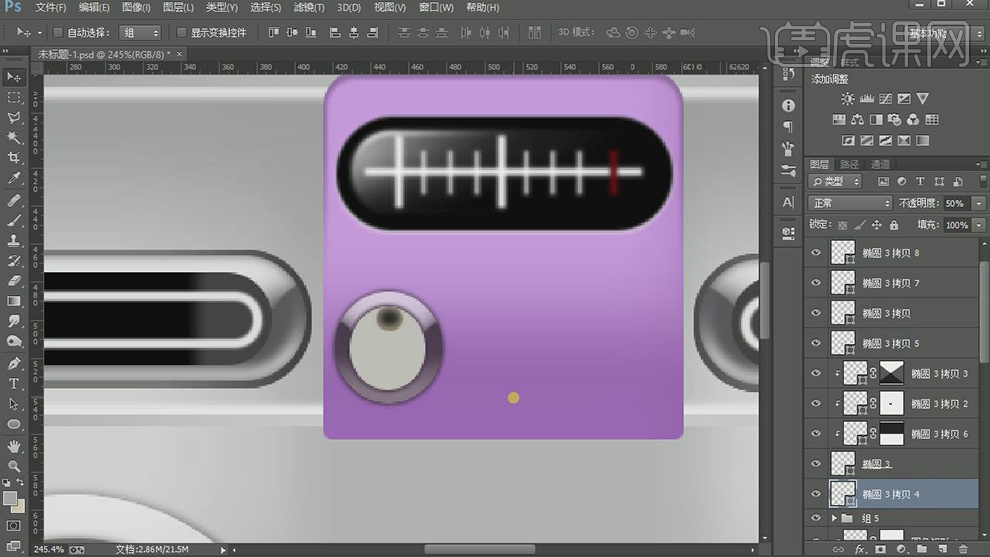Open the 文件(F) menu
The height and width of the screenshot is (557, 990).
(x=50, y=8)
